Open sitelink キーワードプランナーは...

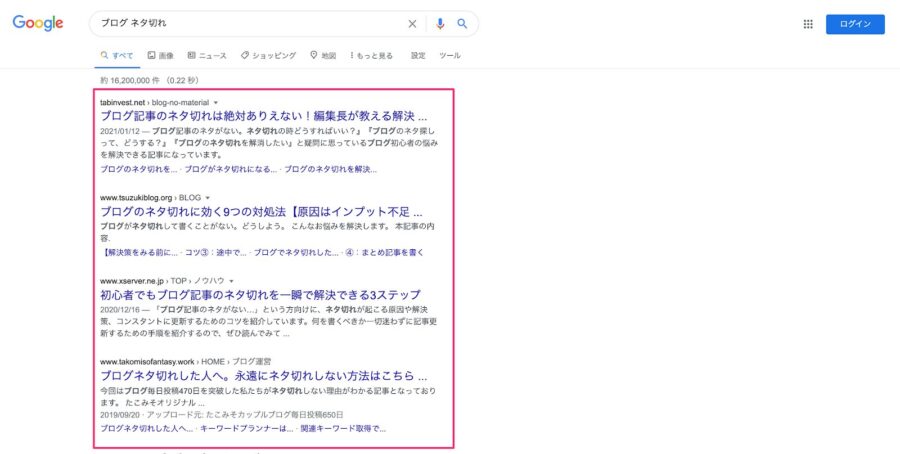point(247,429)
